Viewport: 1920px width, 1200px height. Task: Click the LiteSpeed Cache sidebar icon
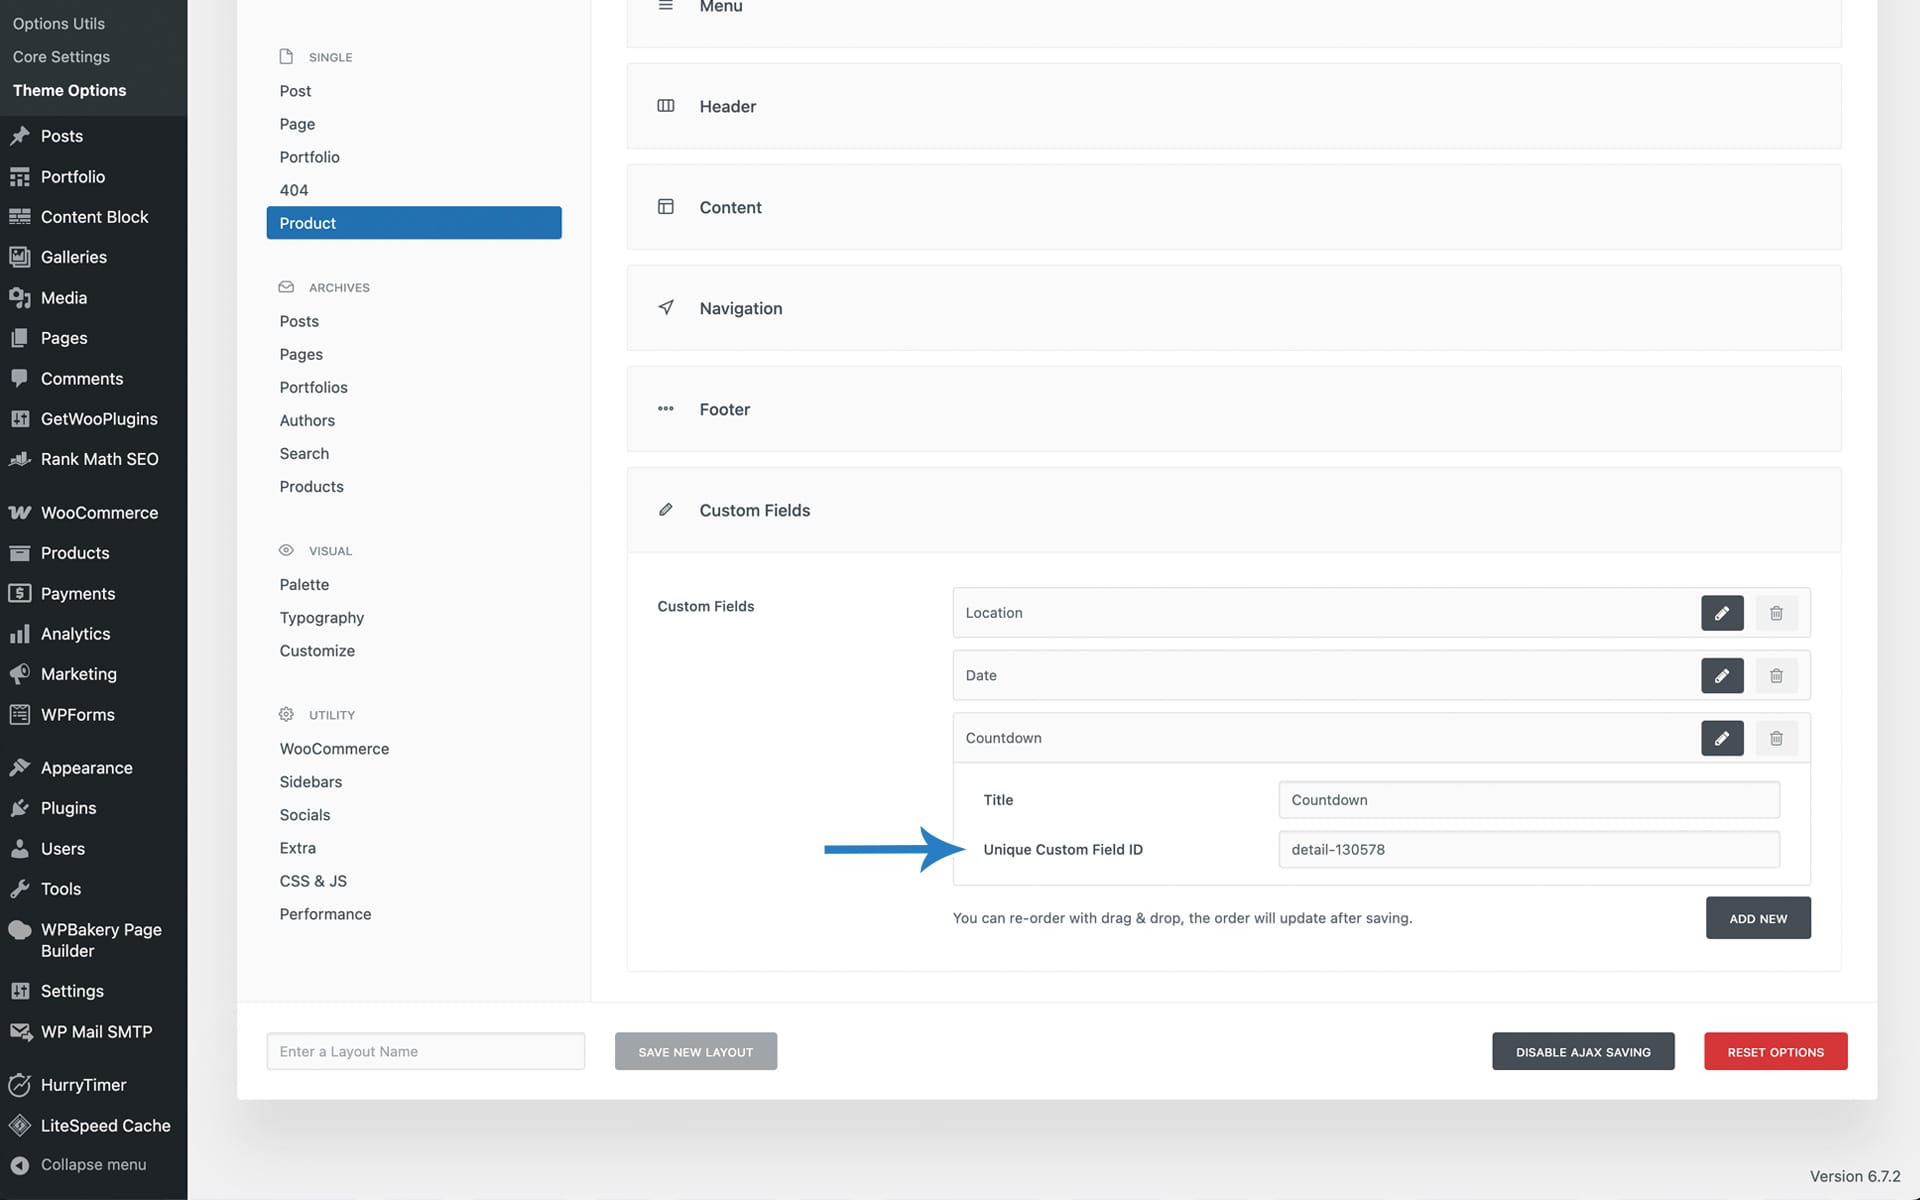[x=19, y=1125]
